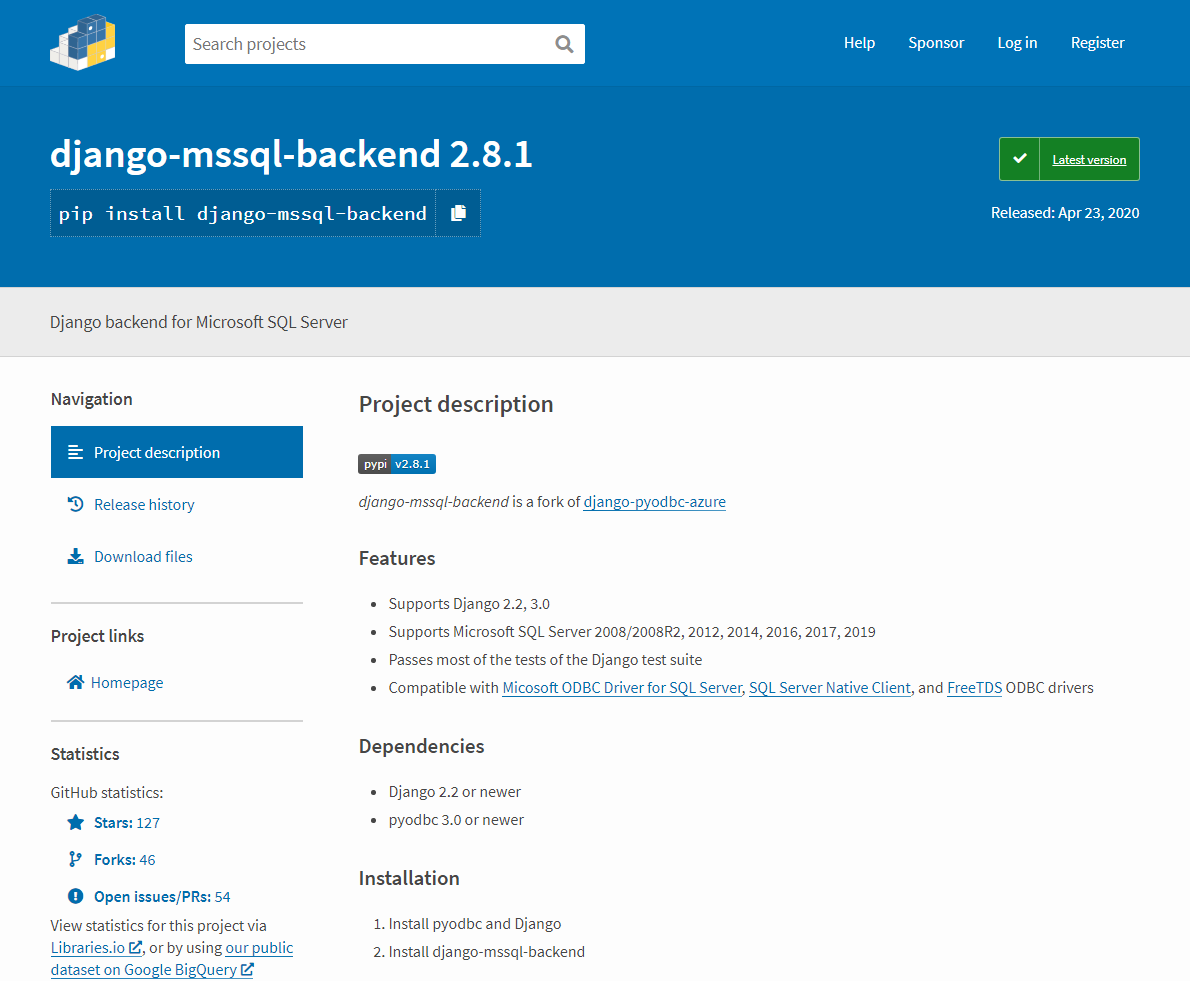Click the green checkmark icon

point(1019,159)
